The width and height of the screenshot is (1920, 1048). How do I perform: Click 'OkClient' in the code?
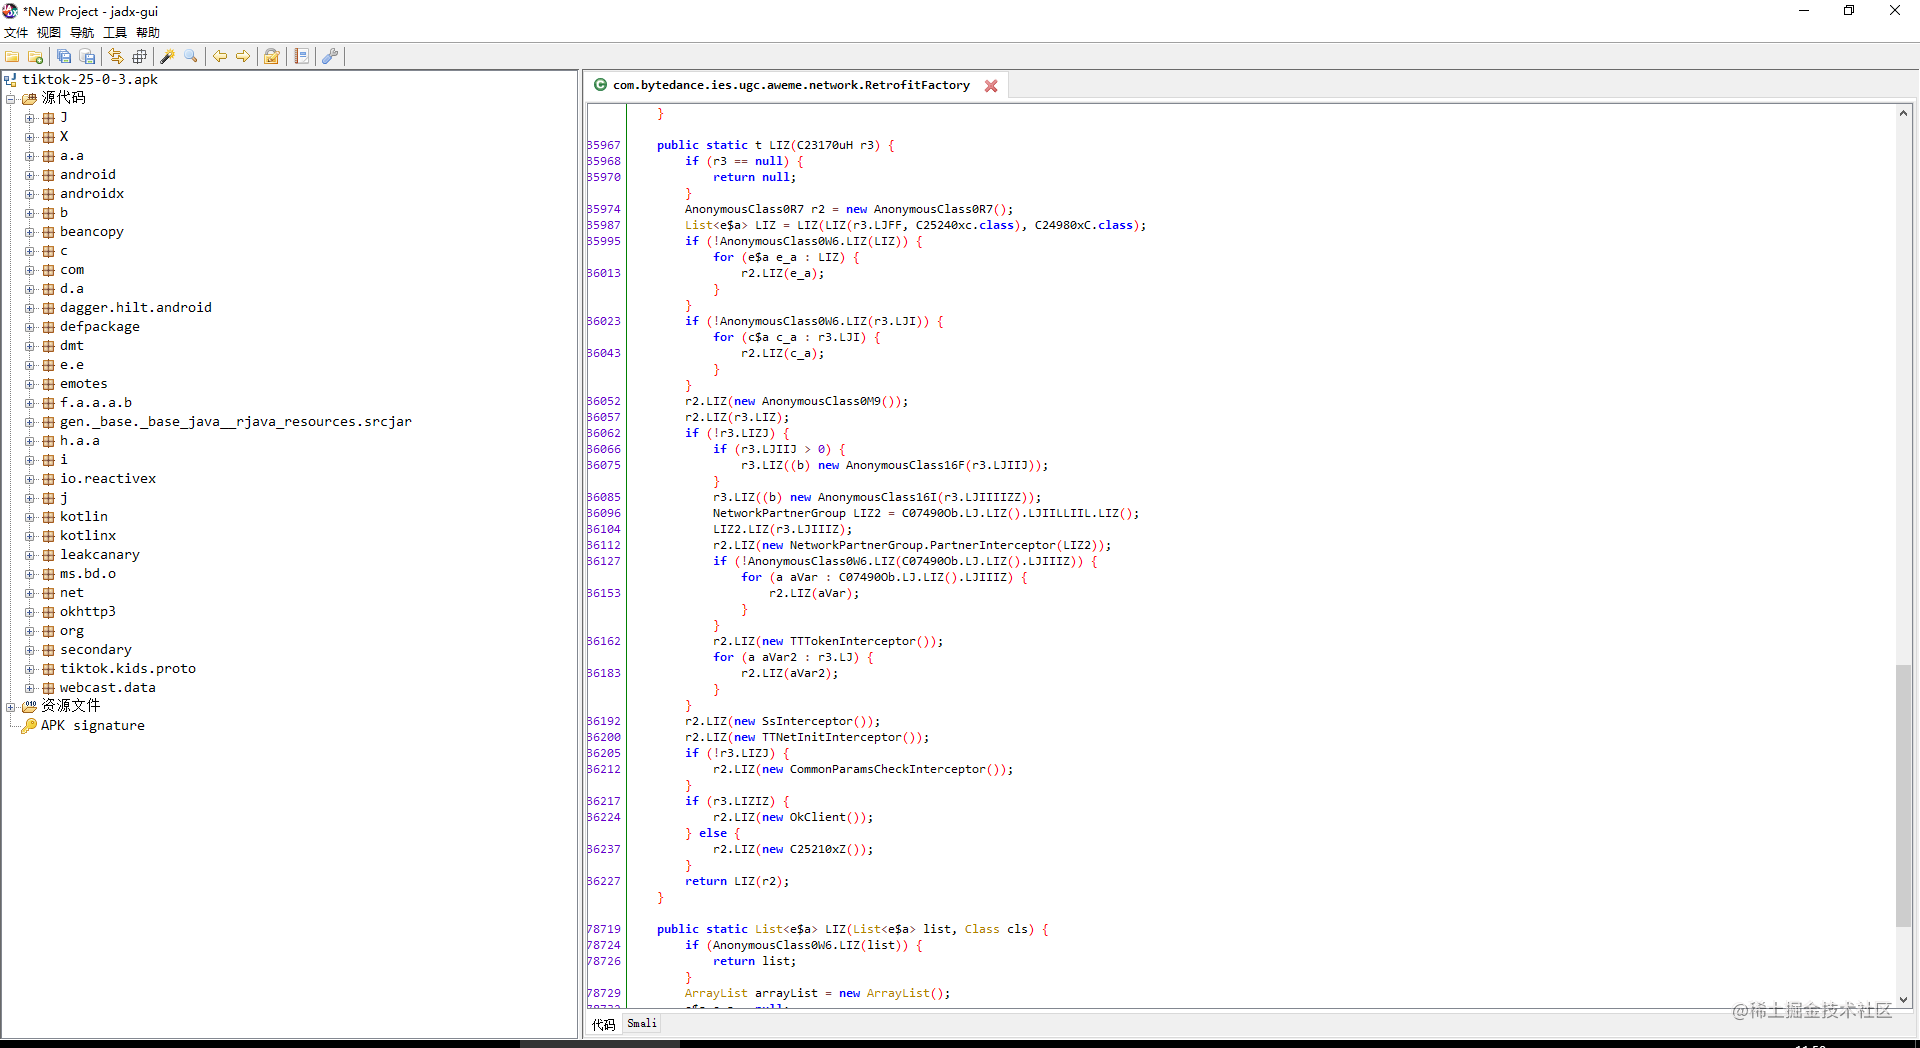click(x=818, y=818)
